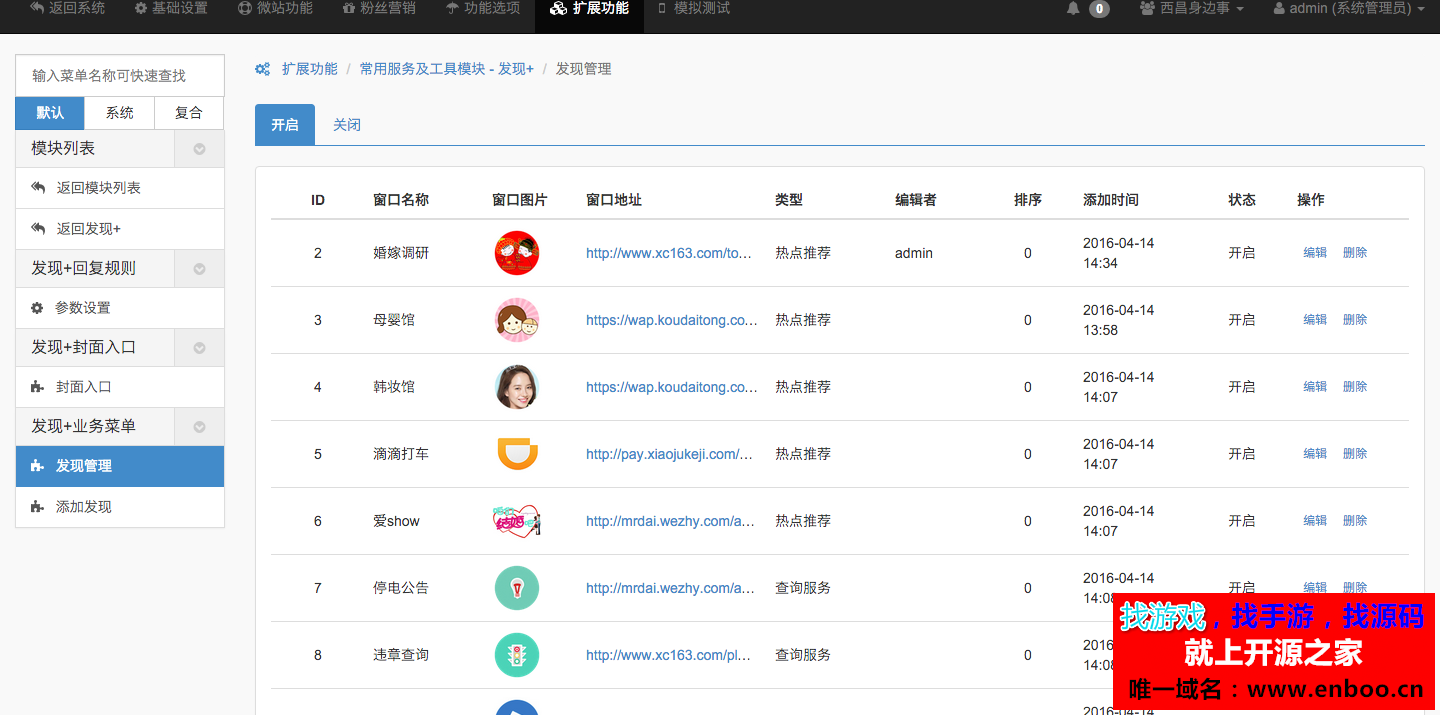The height and width of the screenshot is (715, 1440).
Task: Click the notification bell icon
Action: pos(1073,9)
